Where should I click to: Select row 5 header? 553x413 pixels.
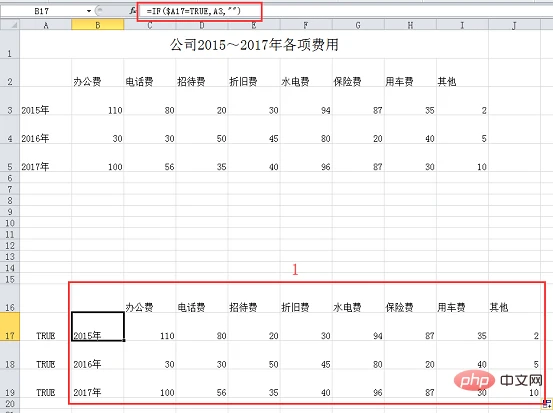point(10,158)
